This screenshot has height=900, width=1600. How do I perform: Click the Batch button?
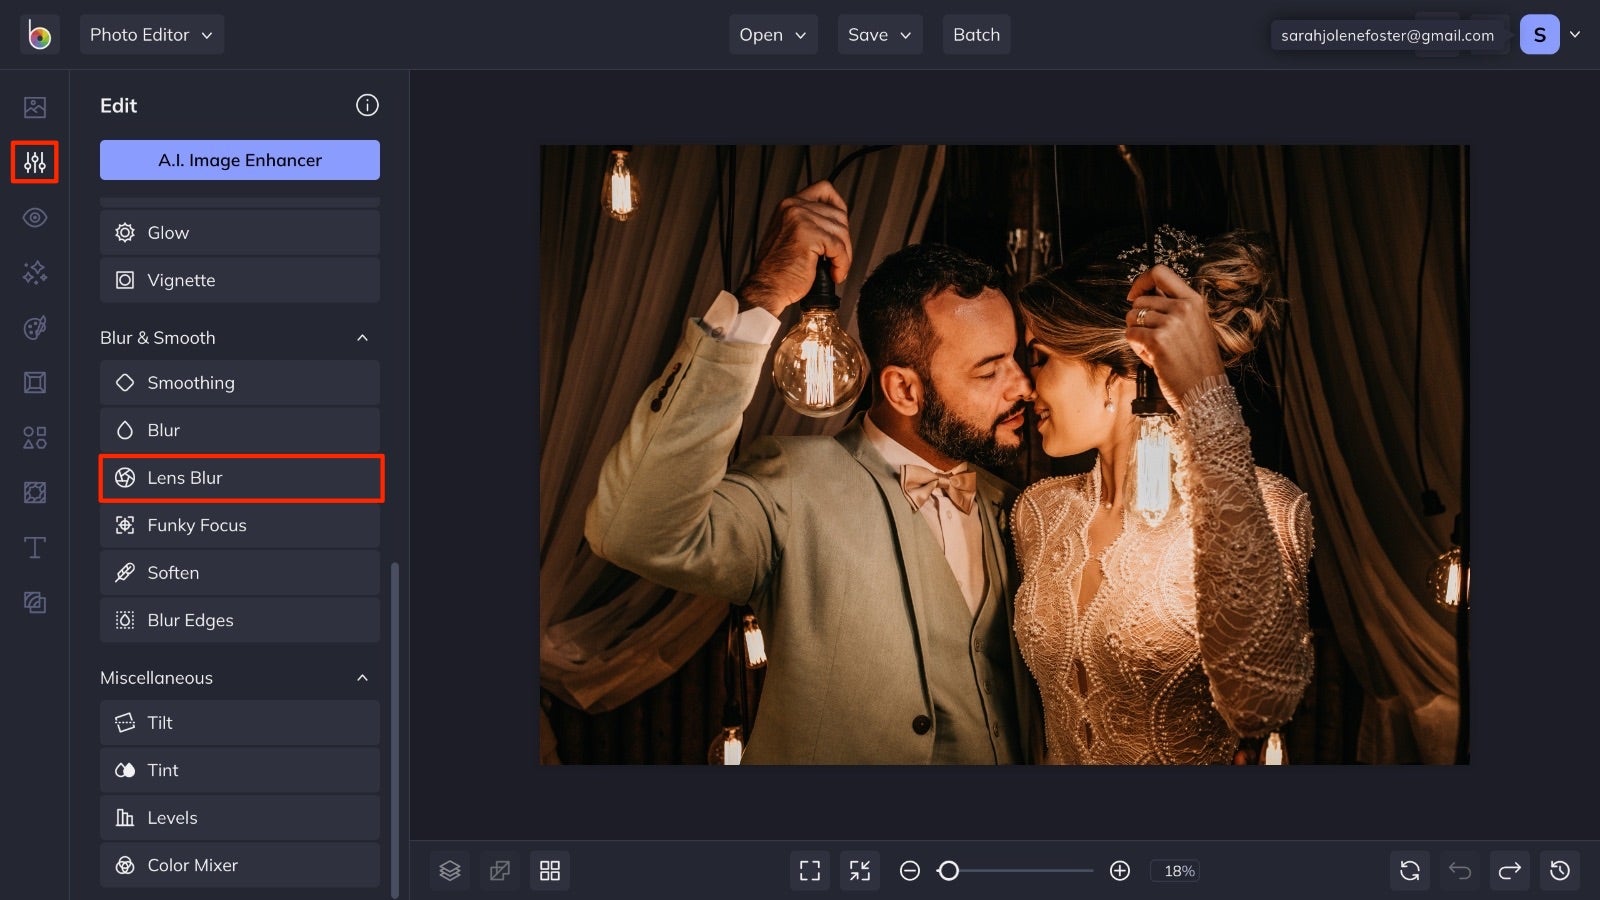[x=976, y=34]
